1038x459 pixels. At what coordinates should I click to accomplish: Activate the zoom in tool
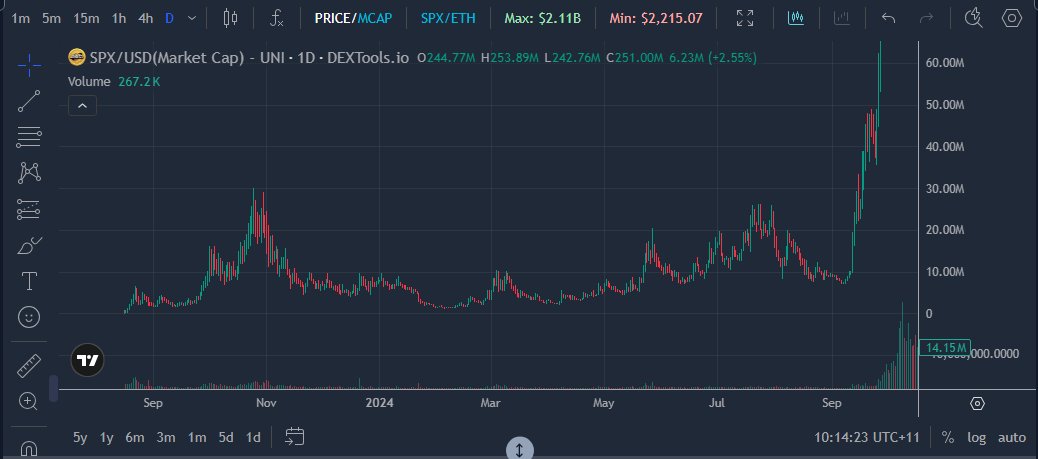click(x=28, y=401)
